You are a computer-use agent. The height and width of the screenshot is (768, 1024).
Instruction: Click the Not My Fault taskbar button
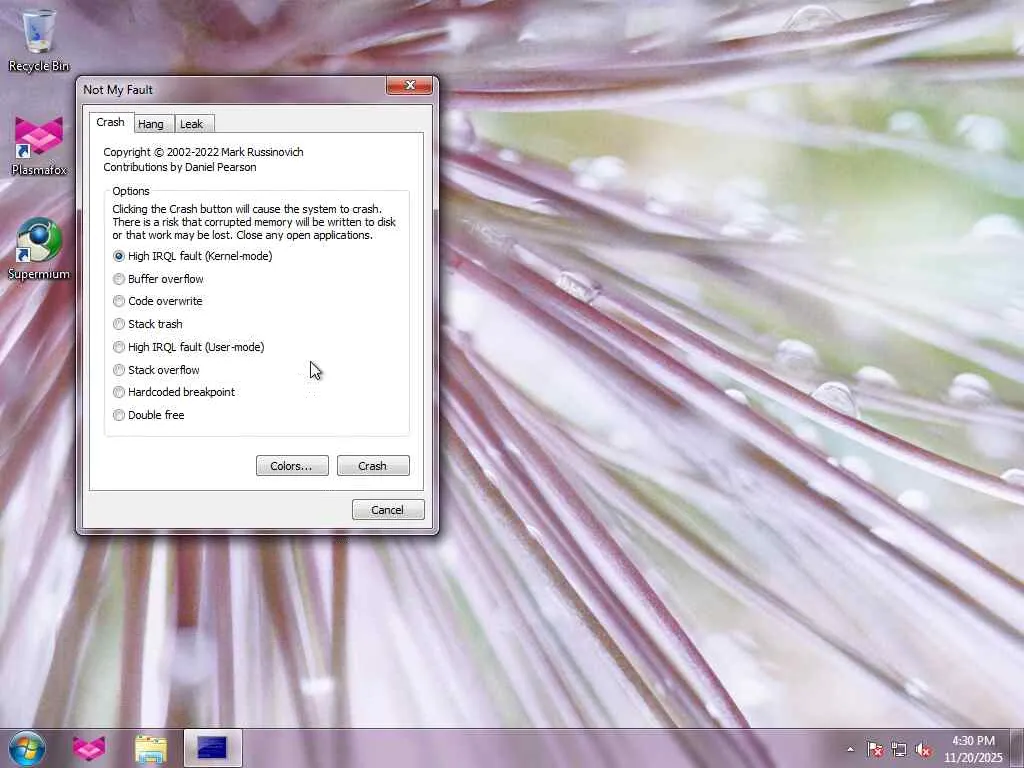pos(212,748)
